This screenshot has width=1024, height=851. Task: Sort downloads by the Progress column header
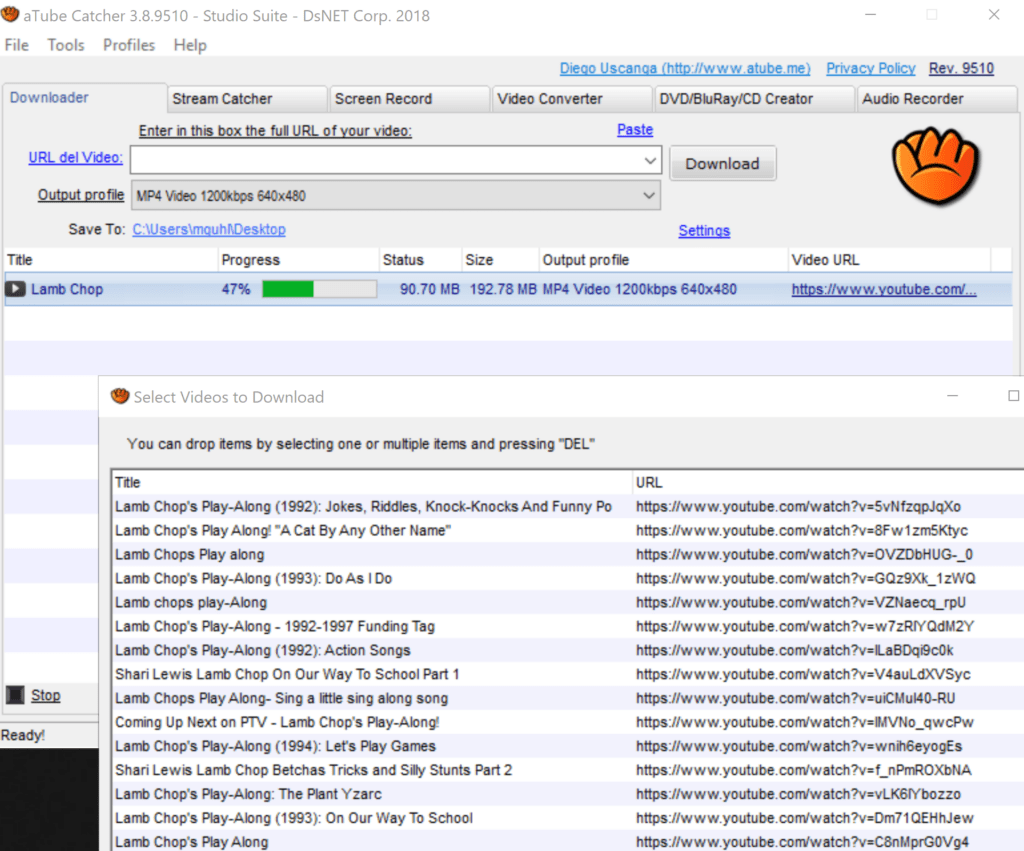(x=298, y=260)
